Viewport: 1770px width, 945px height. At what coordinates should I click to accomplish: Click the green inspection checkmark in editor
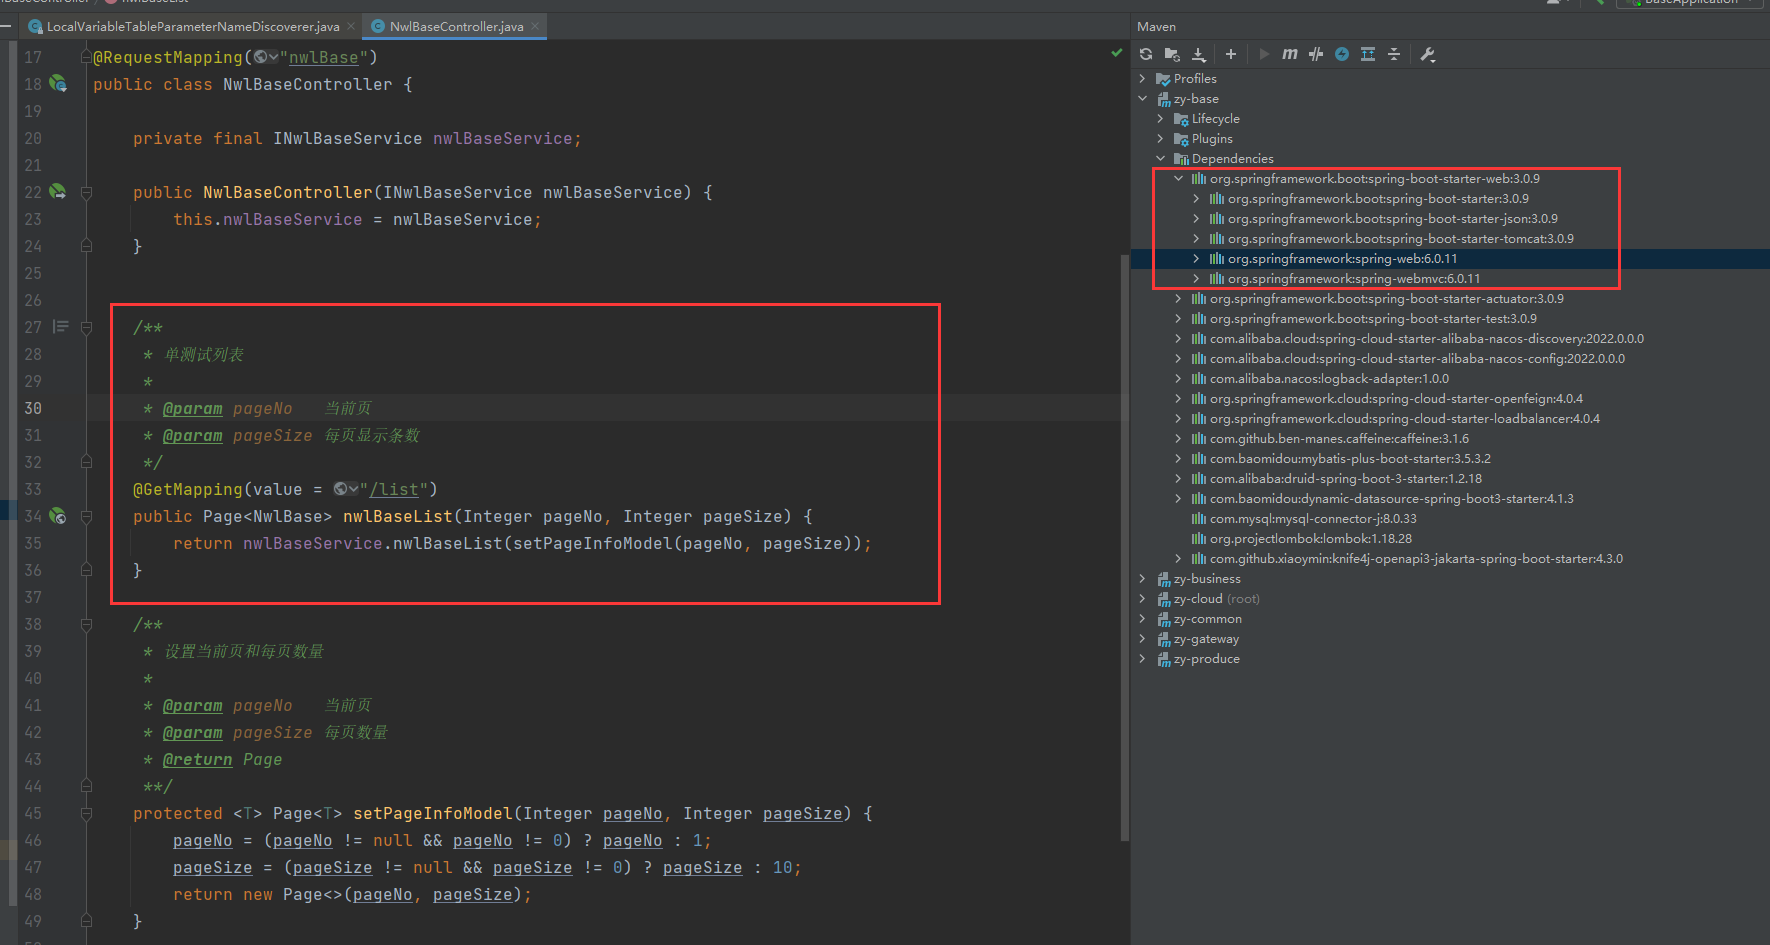pos(1116,52)
